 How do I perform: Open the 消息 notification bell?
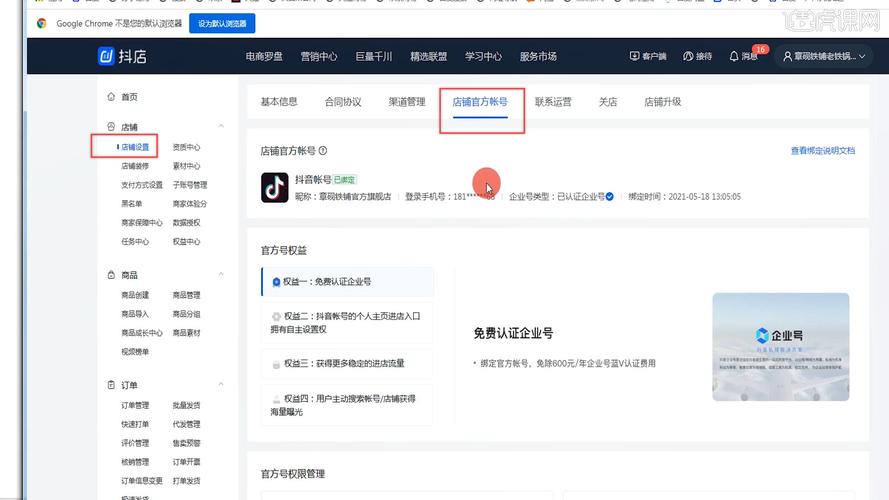click(734, 56)
